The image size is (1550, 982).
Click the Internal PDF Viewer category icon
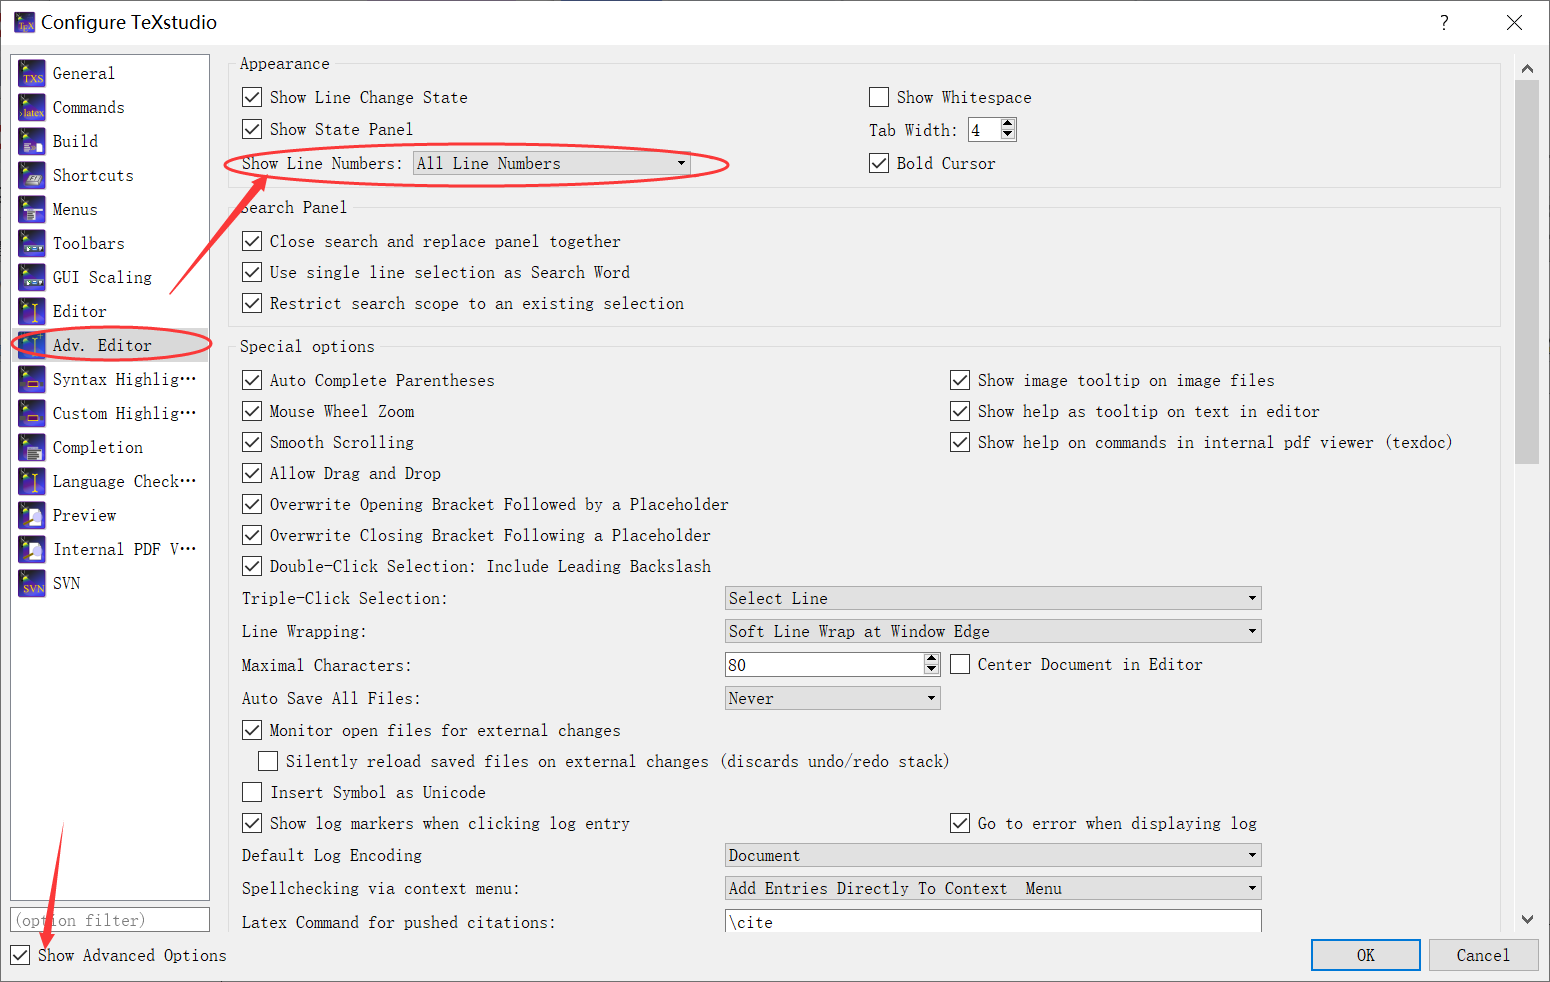coord(32,549)
